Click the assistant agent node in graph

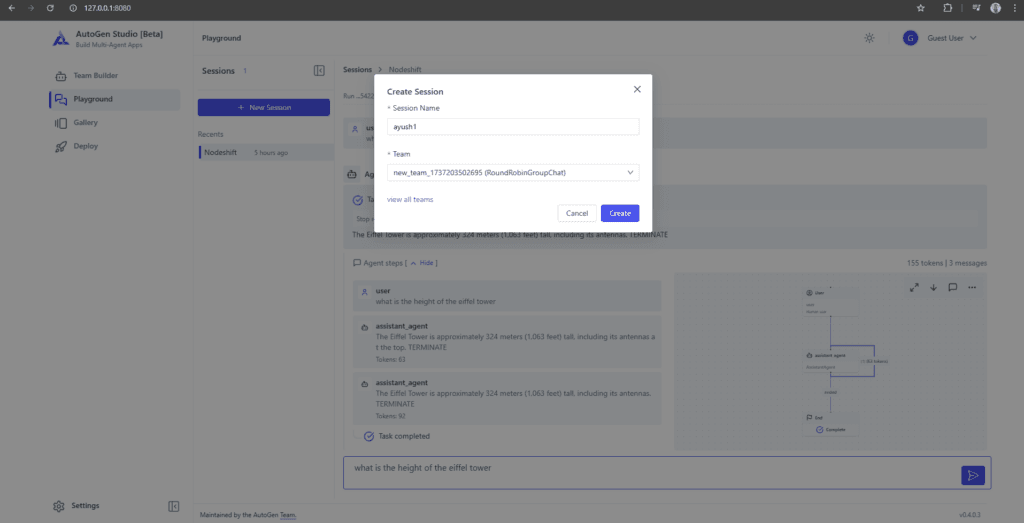click(x=830, y=360)
